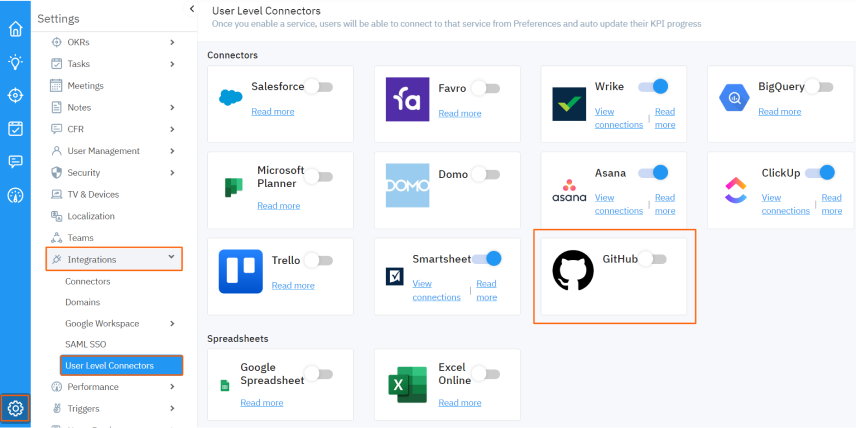Open the Localization settings
The height and width of the screenshot is (428, 856).
pyautogui.click(x=91, y=216)
